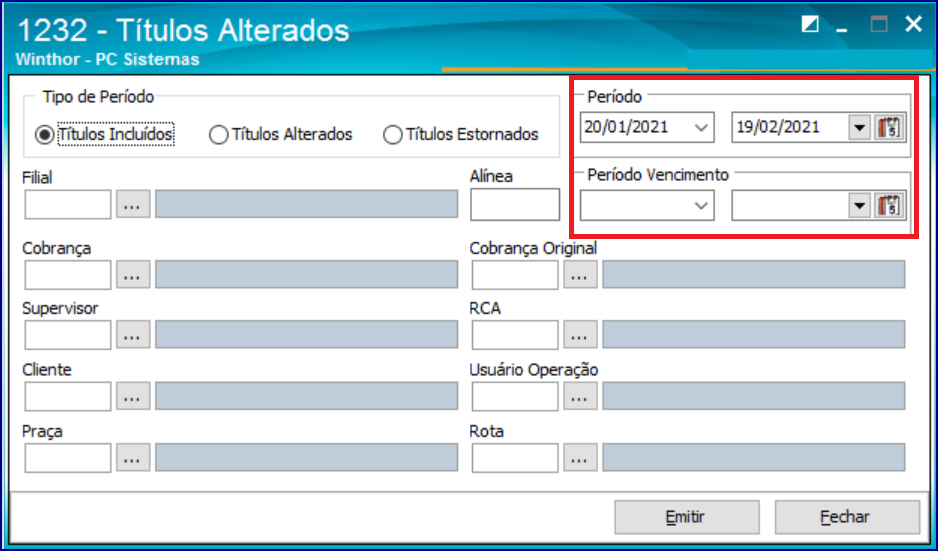Open the Cobrança lookup ellipsis button
938x551 pixels.
coord(133,275)
